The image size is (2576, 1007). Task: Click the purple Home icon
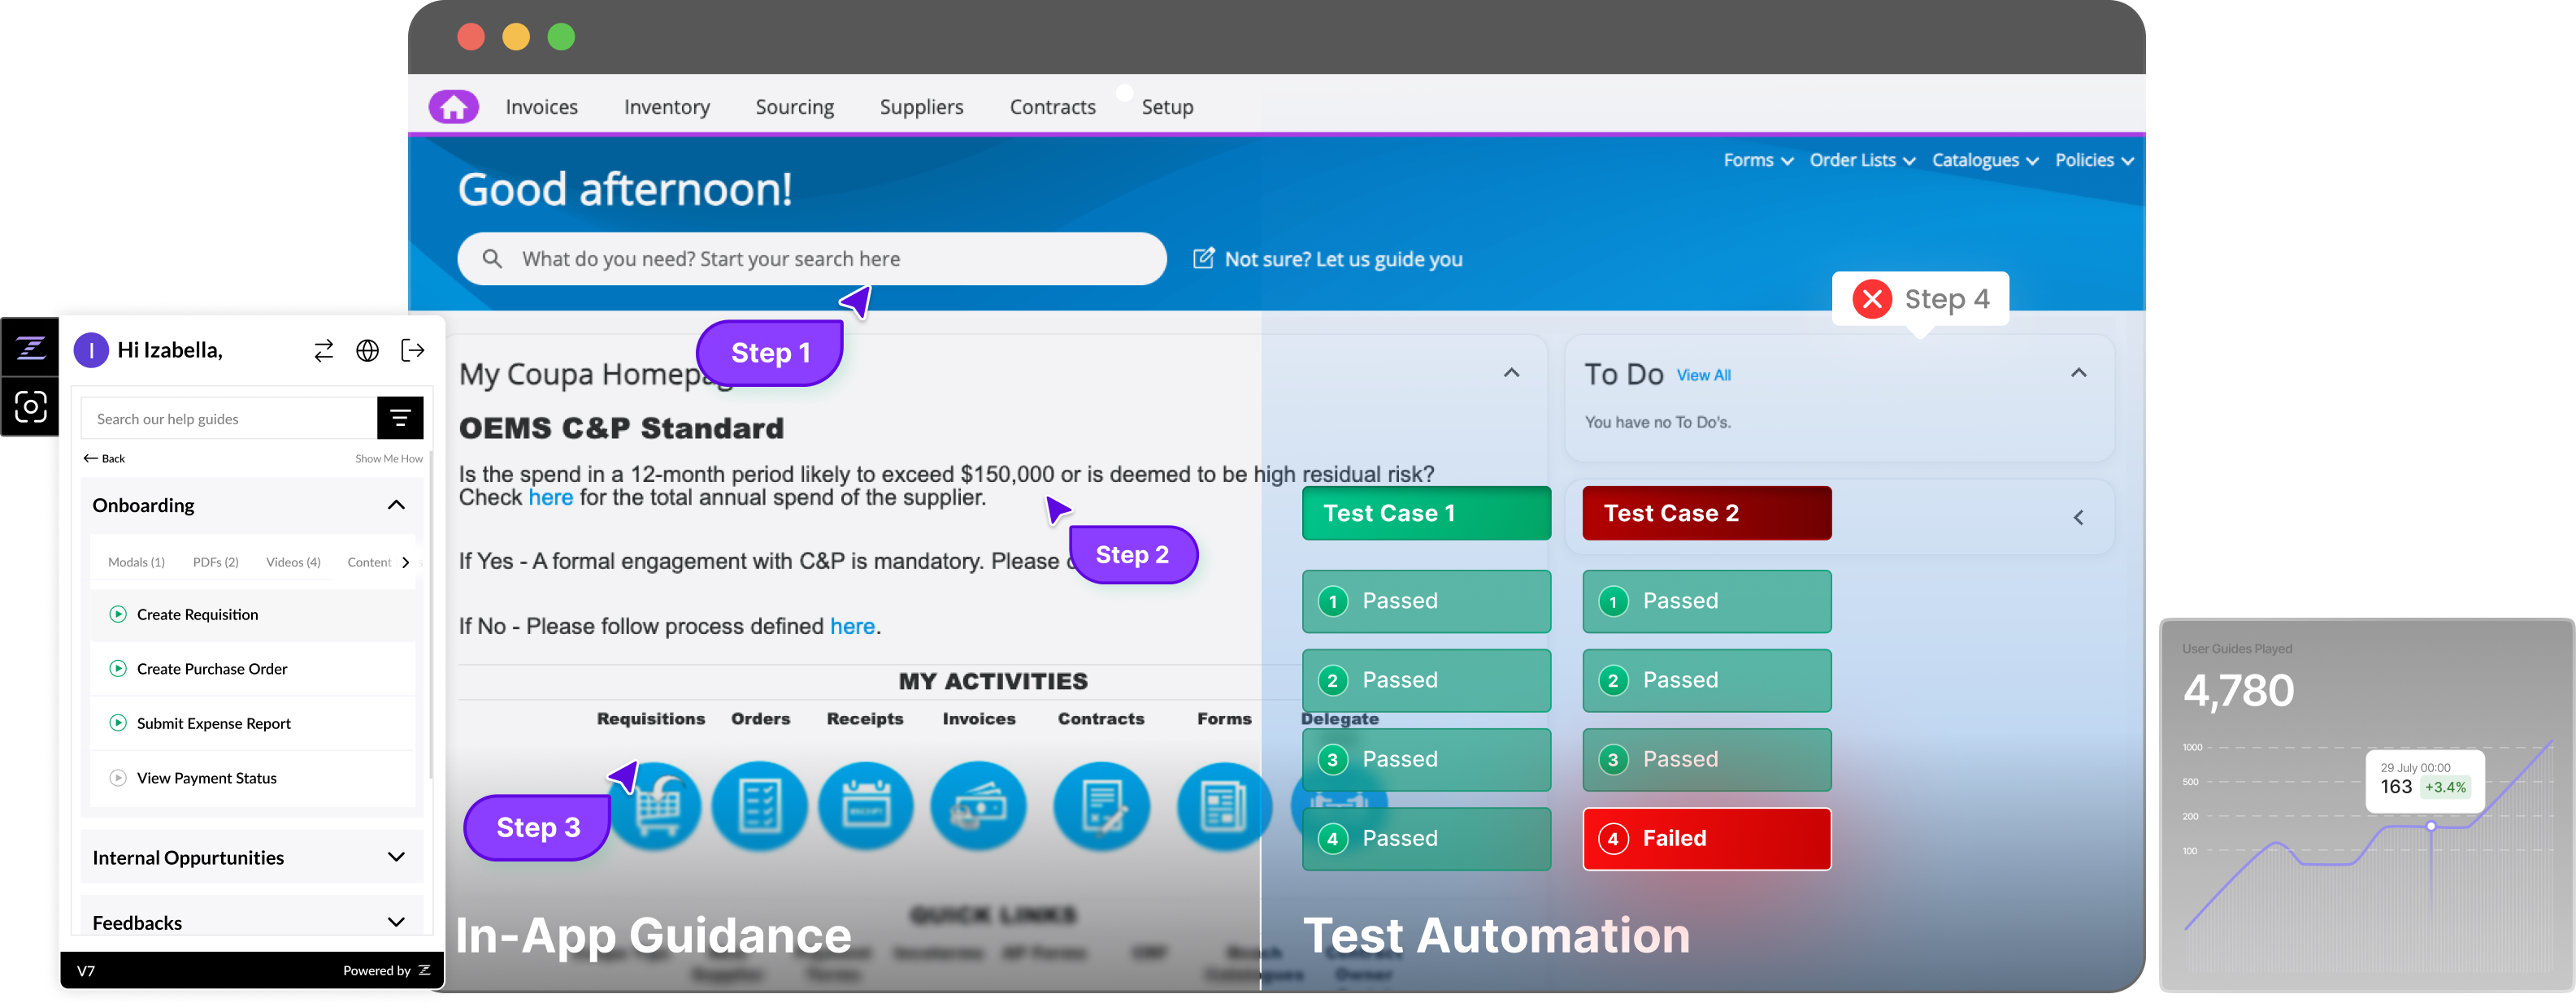click(453, 107)
